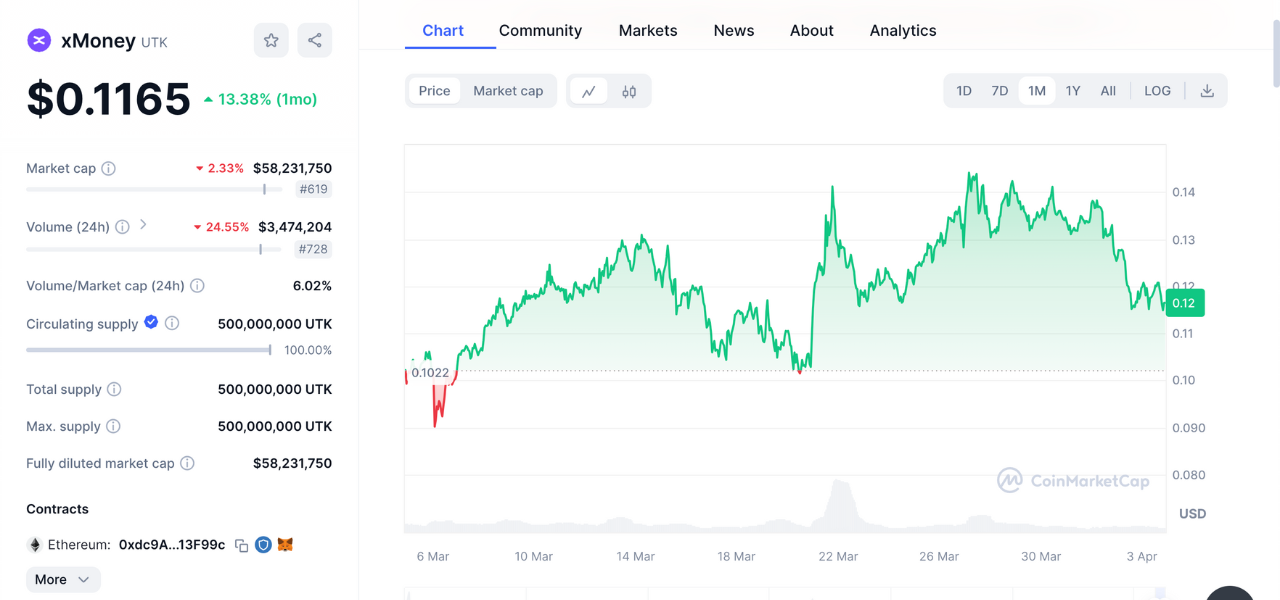Open the Community tab
The image size is (1280, 600).
(x=540, y=31)
